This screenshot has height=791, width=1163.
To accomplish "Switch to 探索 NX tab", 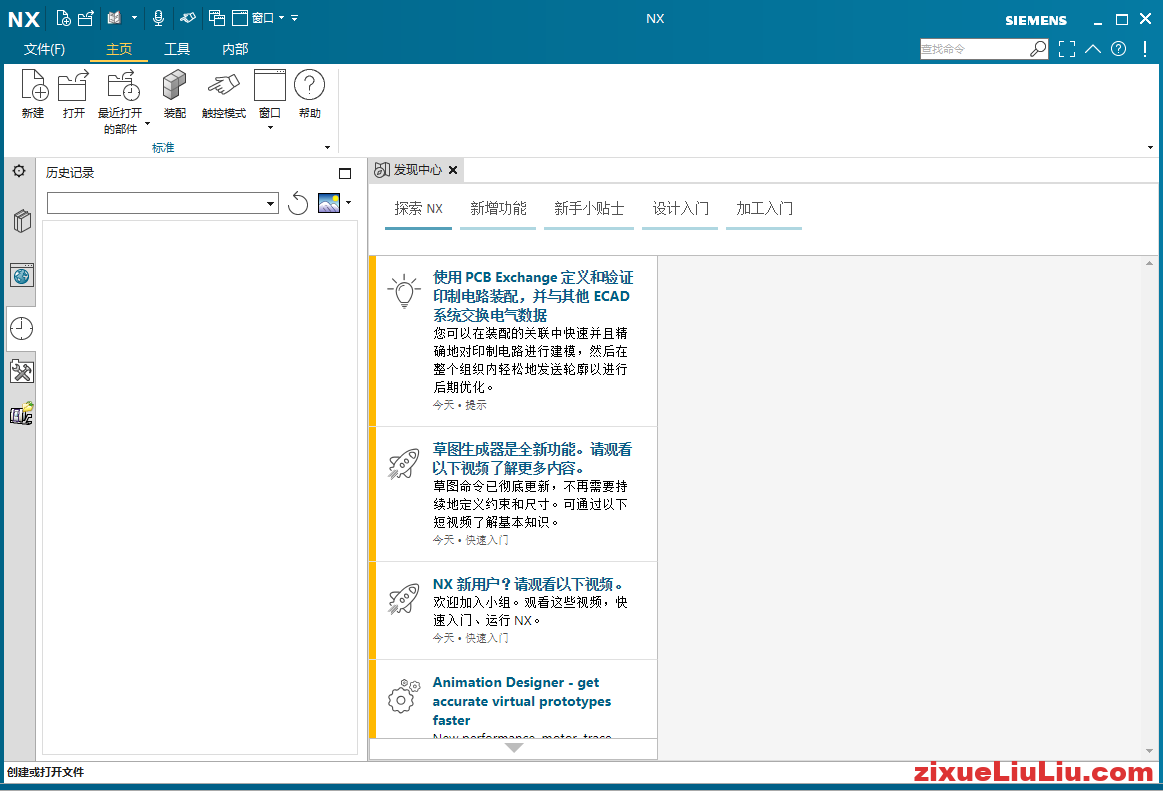I will pos(418,209).
